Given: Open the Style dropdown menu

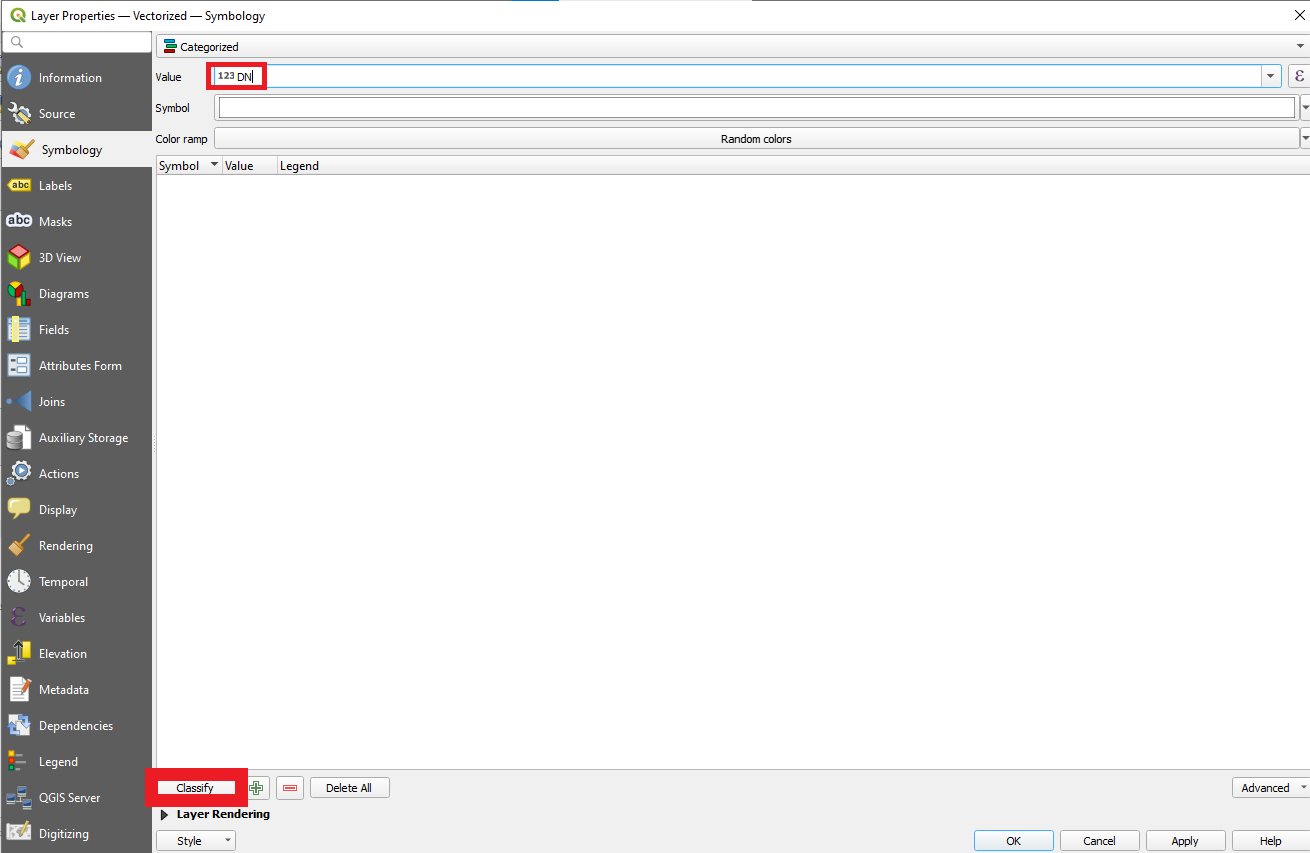Looking at the screenshot, I should coord(196,841).
